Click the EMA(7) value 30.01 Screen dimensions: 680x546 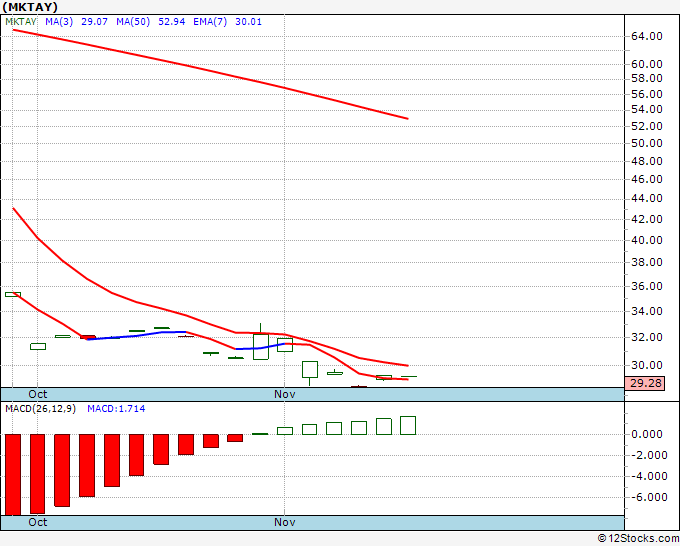248,22
